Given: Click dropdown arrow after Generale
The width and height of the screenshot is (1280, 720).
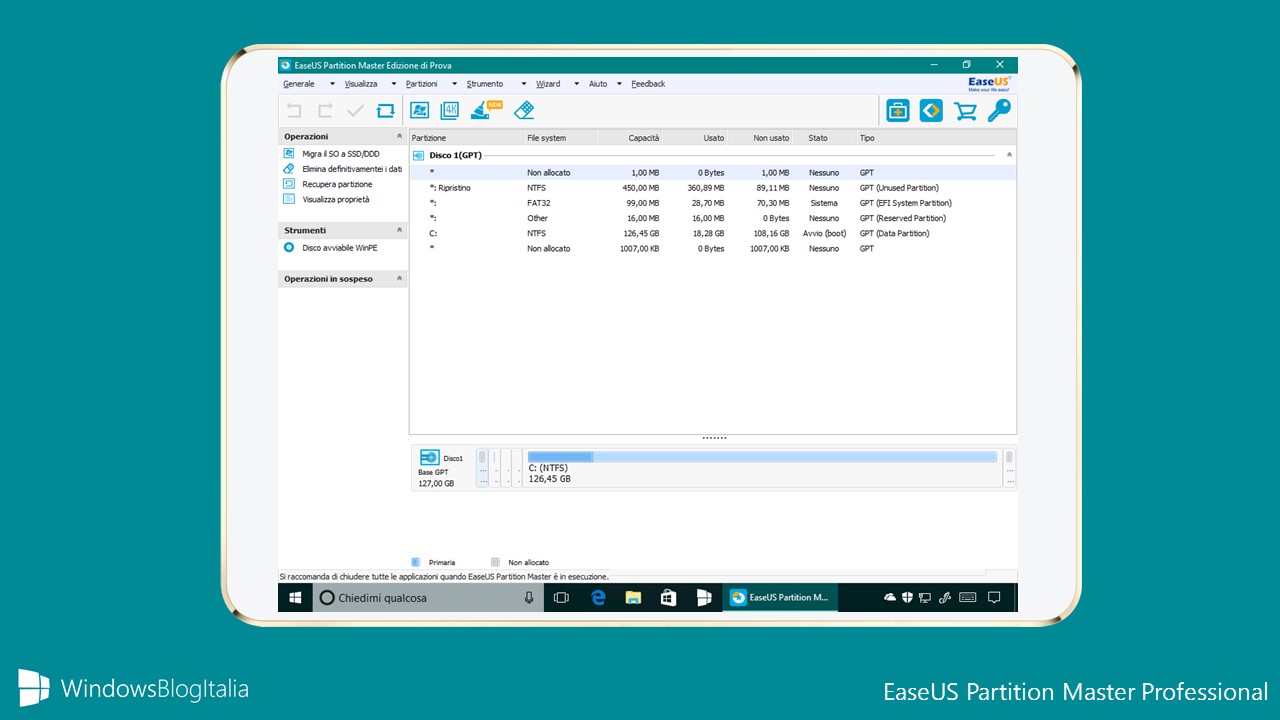Looking at the screenshot, I should tap(333, 84).
